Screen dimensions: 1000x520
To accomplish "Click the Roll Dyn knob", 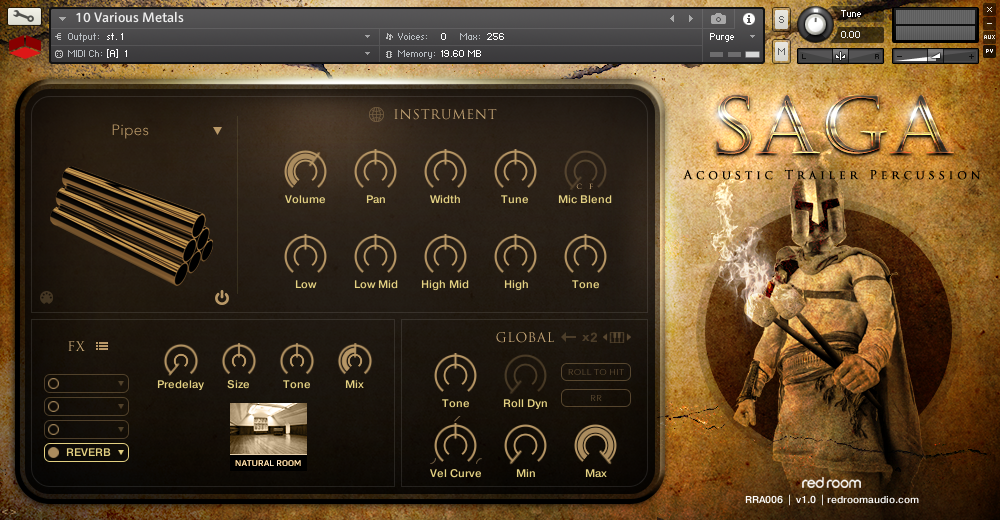I will tap(526, 375).
